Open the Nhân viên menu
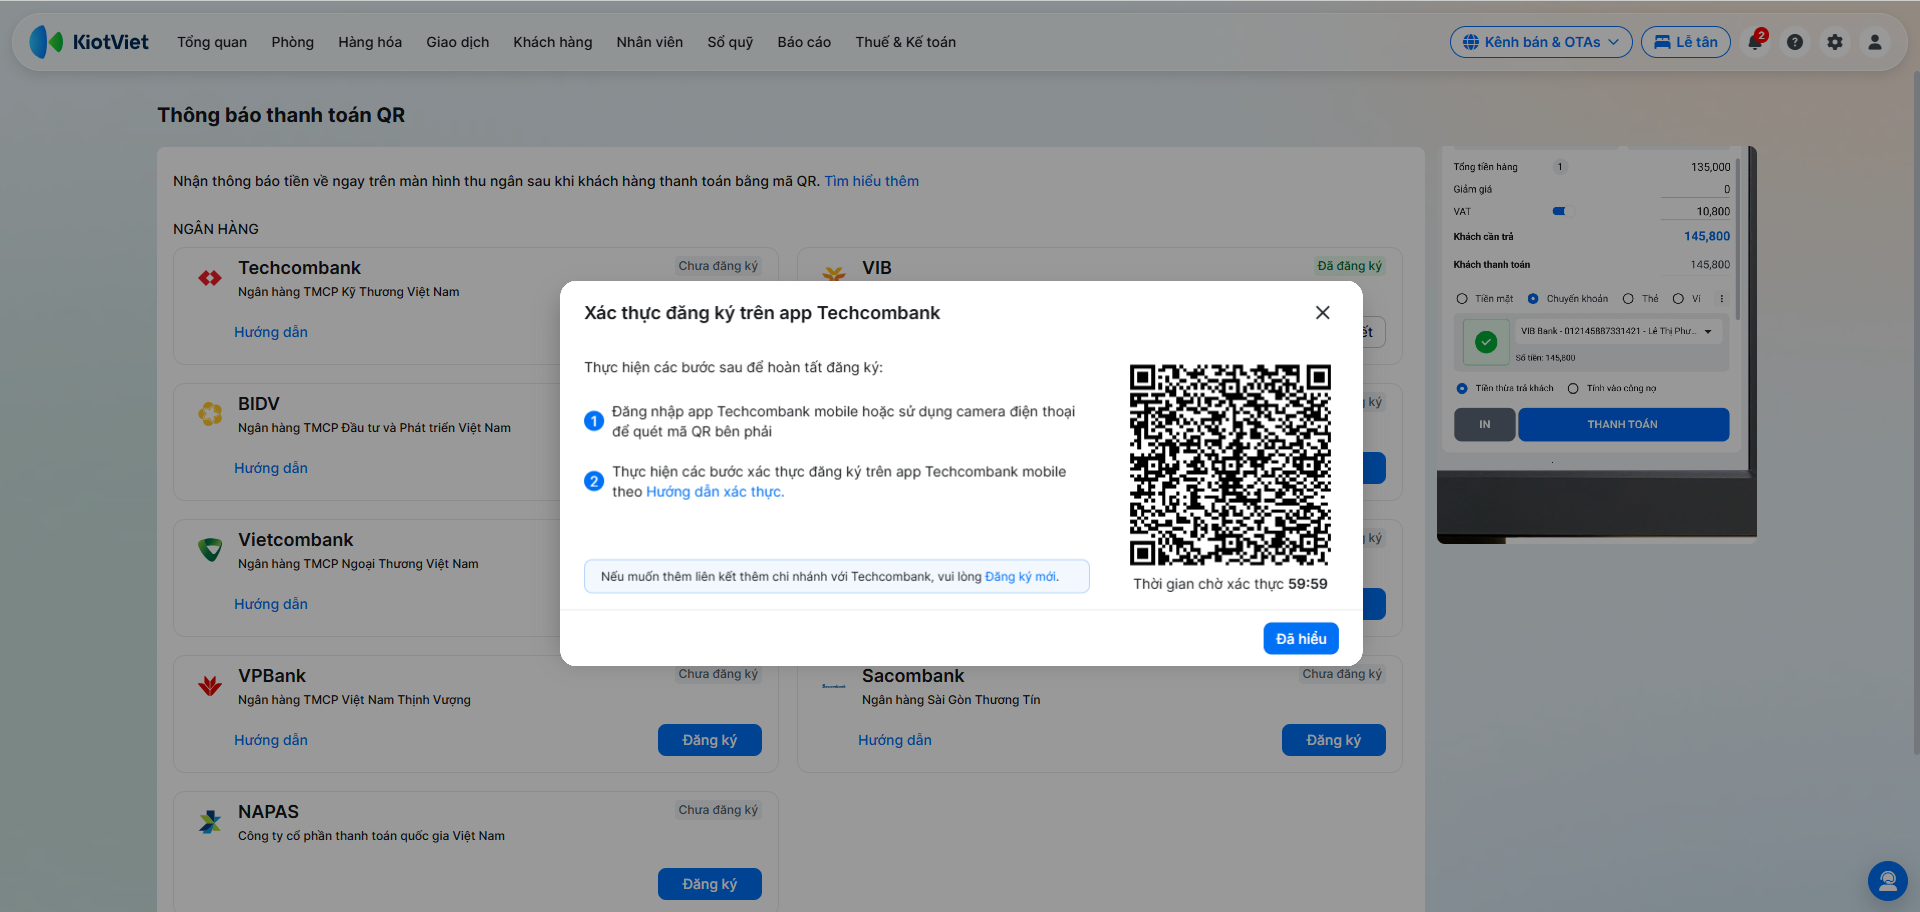This screenshot has width=1920, height=912. click(650, 42)
